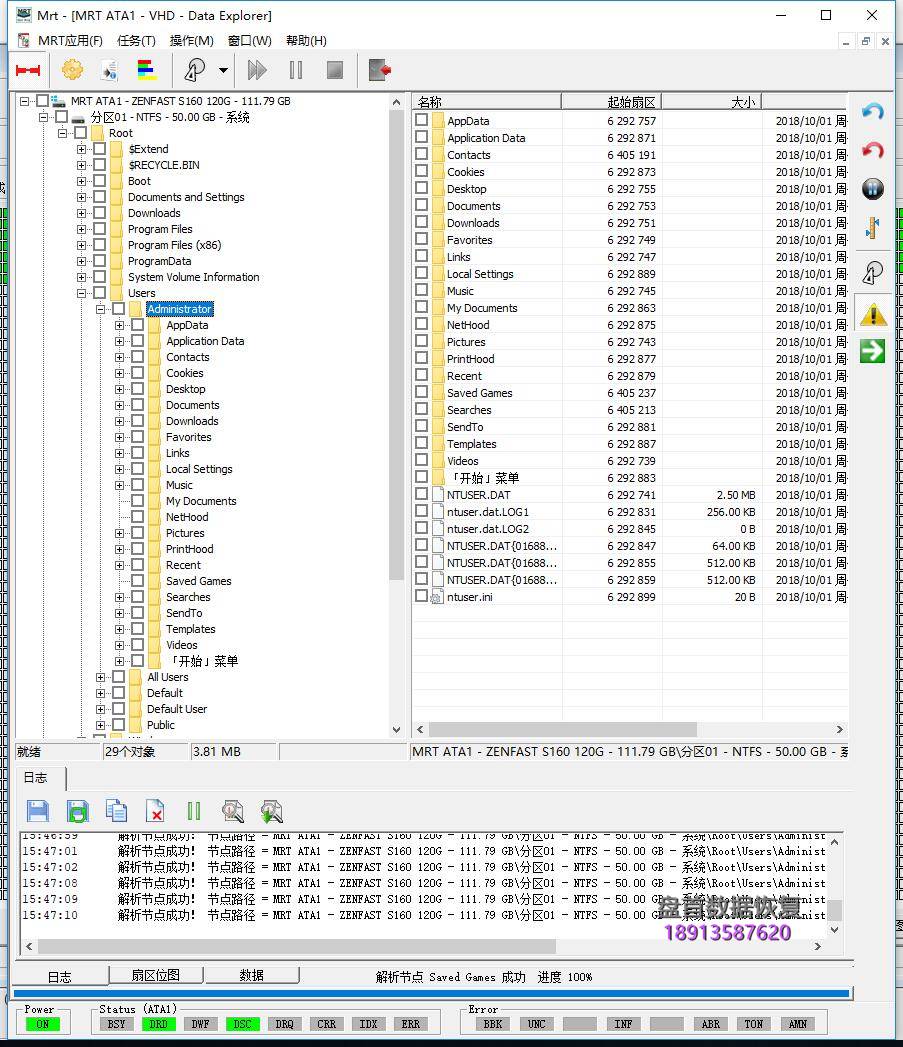Screen dimensions: 903x1047
Task: Select the Saved Games folder in tree
Action: tap(198, 581)
